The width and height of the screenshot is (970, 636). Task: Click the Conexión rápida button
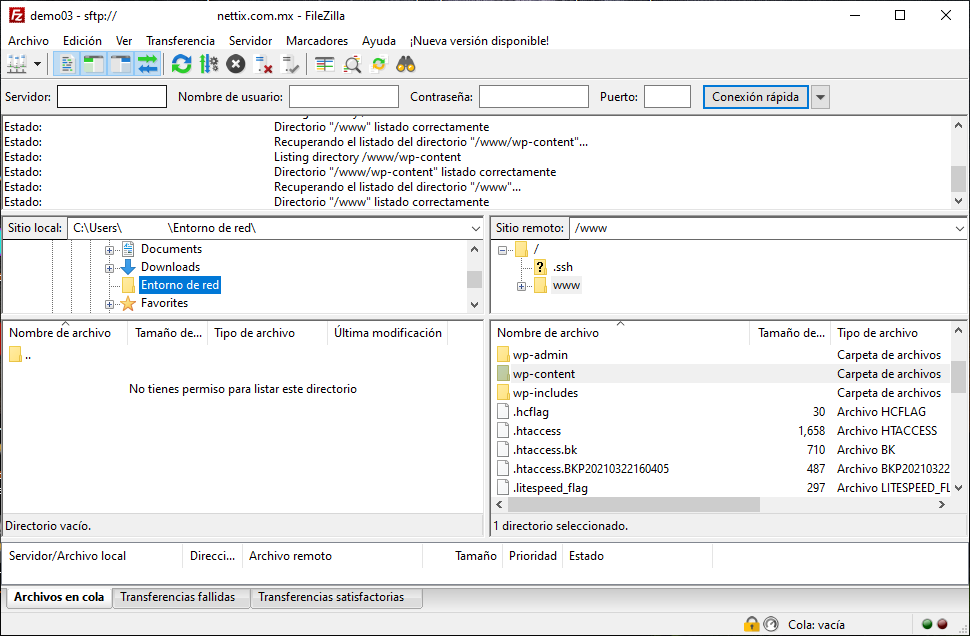[x=755, y=97]
